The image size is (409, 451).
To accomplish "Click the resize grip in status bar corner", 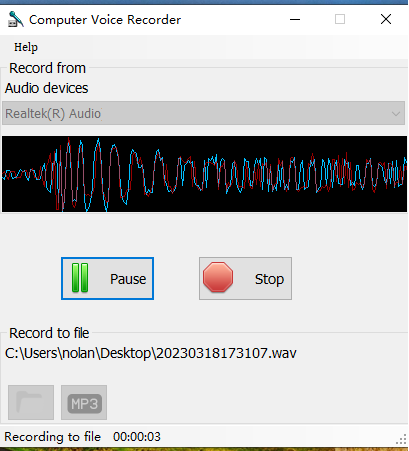I will 401,439.
